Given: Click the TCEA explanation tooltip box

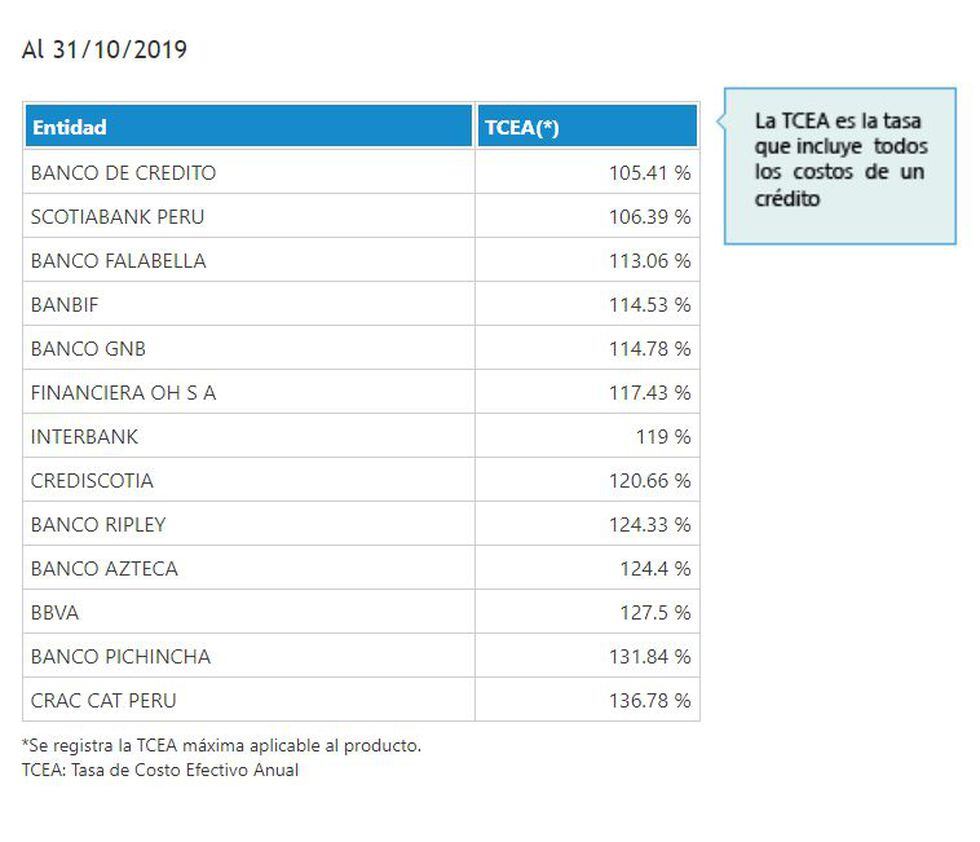Looking at the screenshot, I should [840, 165].
